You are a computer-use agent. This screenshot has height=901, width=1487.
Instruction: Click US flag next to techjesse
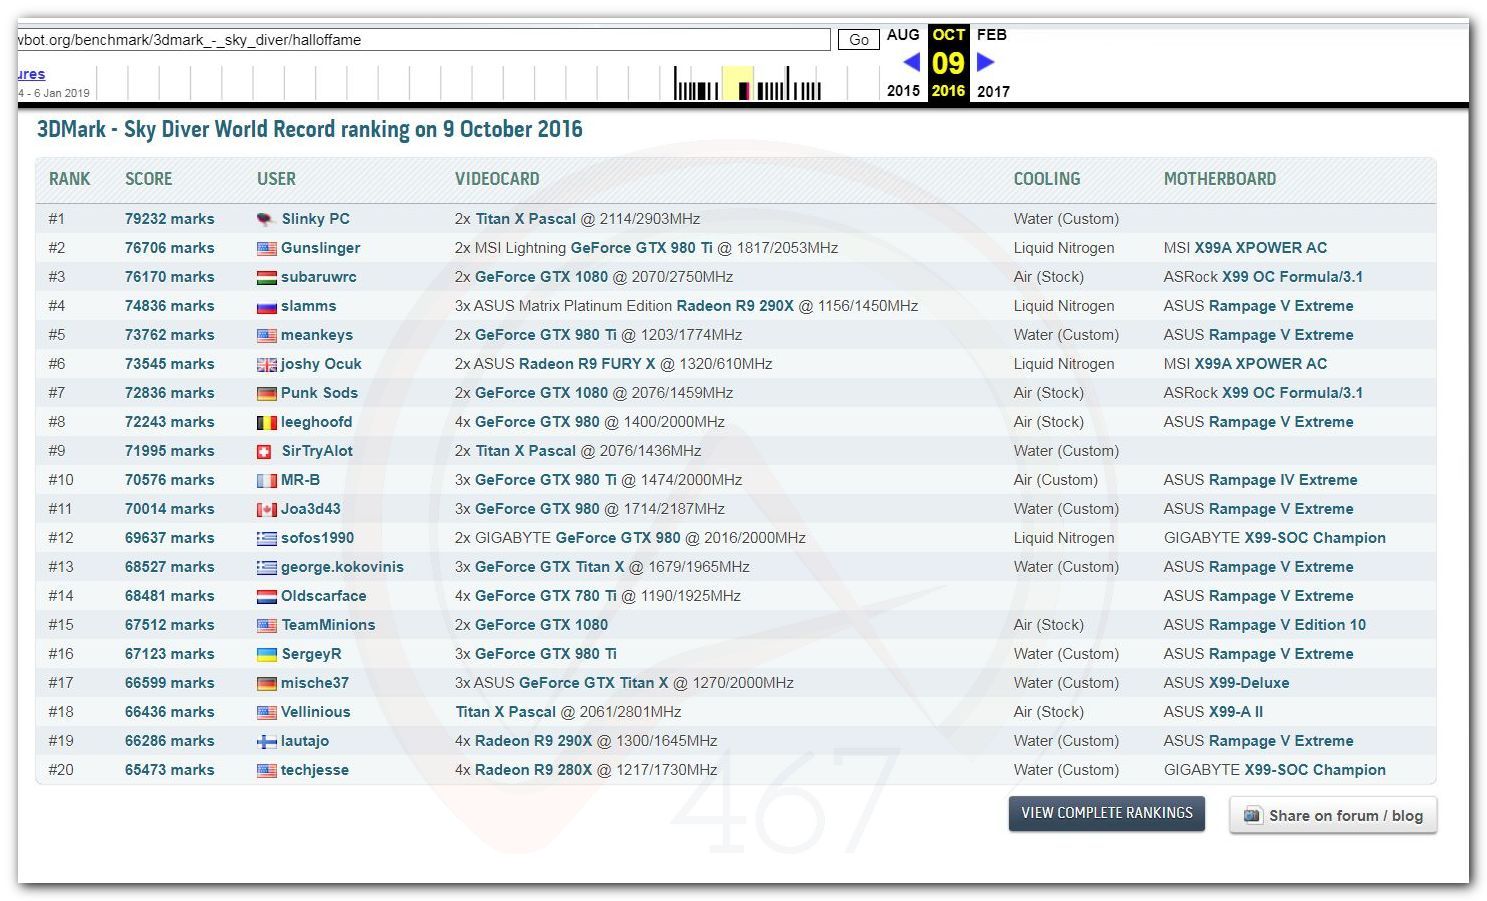coord(266,770)
